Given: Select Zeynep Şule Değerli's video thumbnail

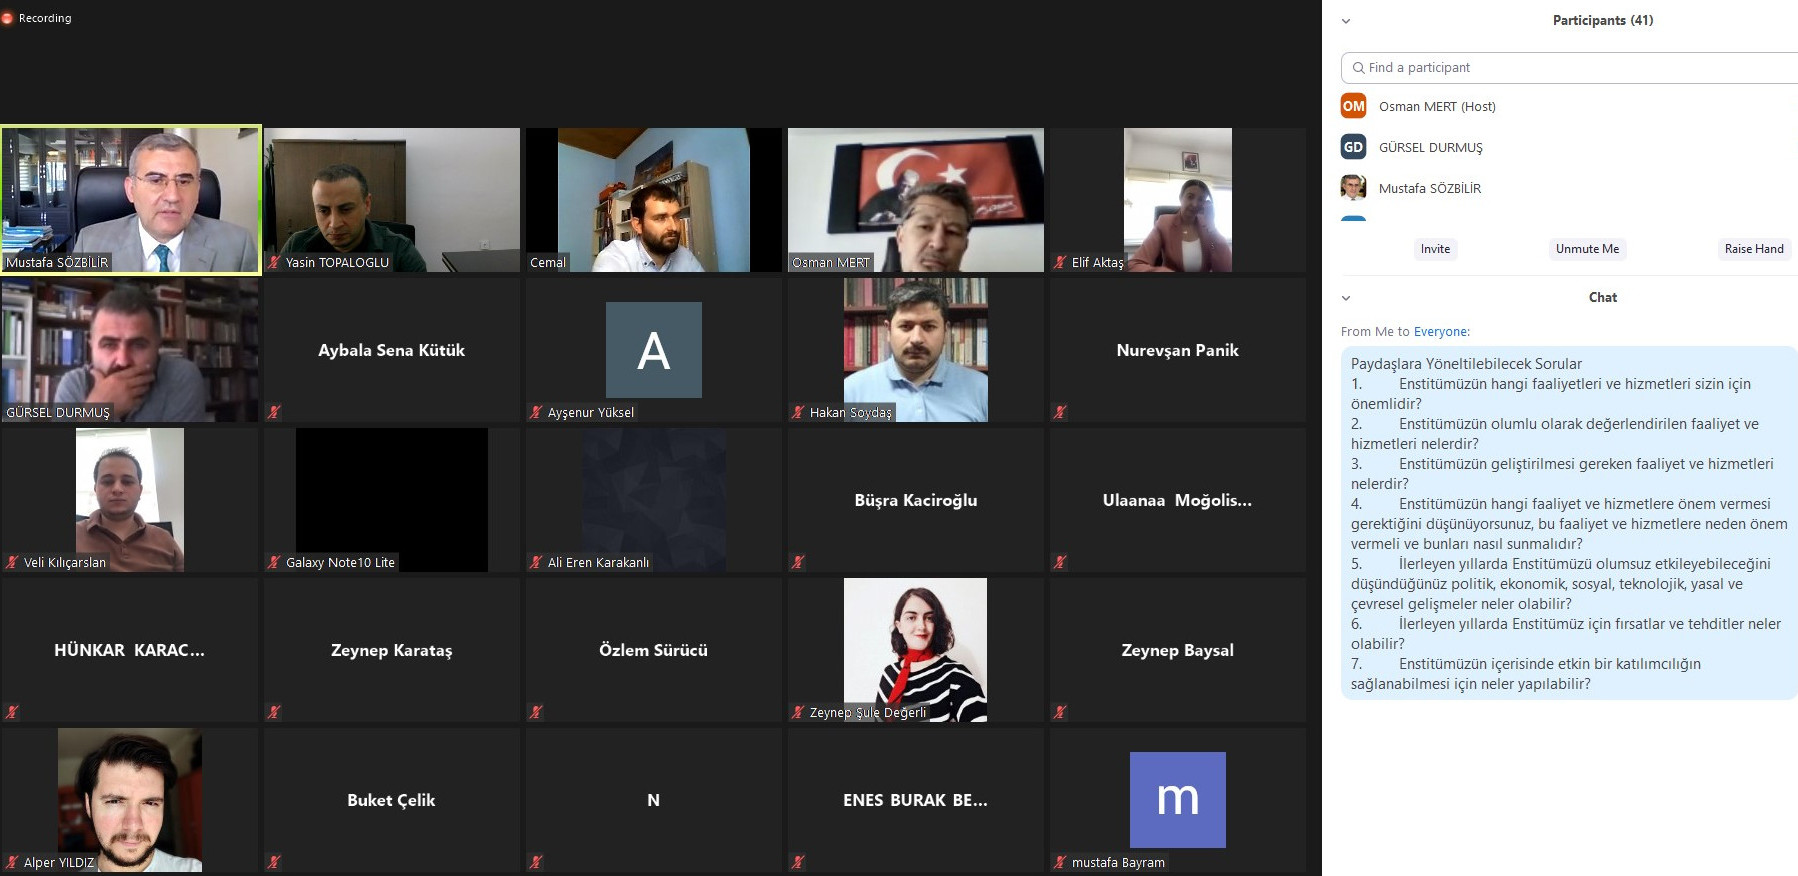Looking at the screenshot, I should [x=915, y=649].
